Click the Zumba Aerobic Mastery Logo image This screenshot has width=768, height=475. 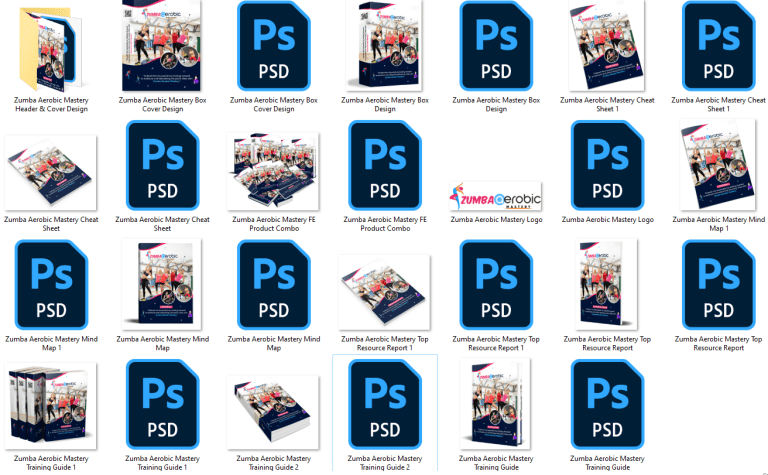tap(496, 194)
